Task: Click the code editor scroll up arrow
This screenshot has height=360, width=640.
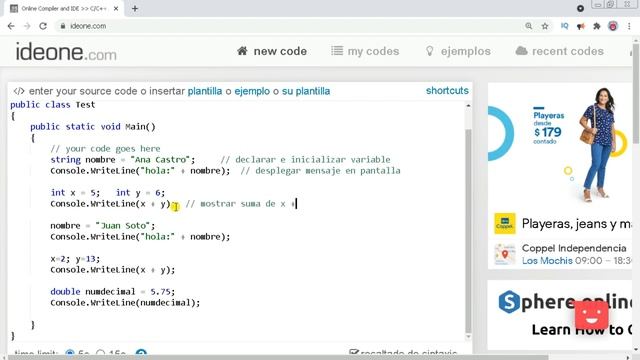Action: coord(468,106)
